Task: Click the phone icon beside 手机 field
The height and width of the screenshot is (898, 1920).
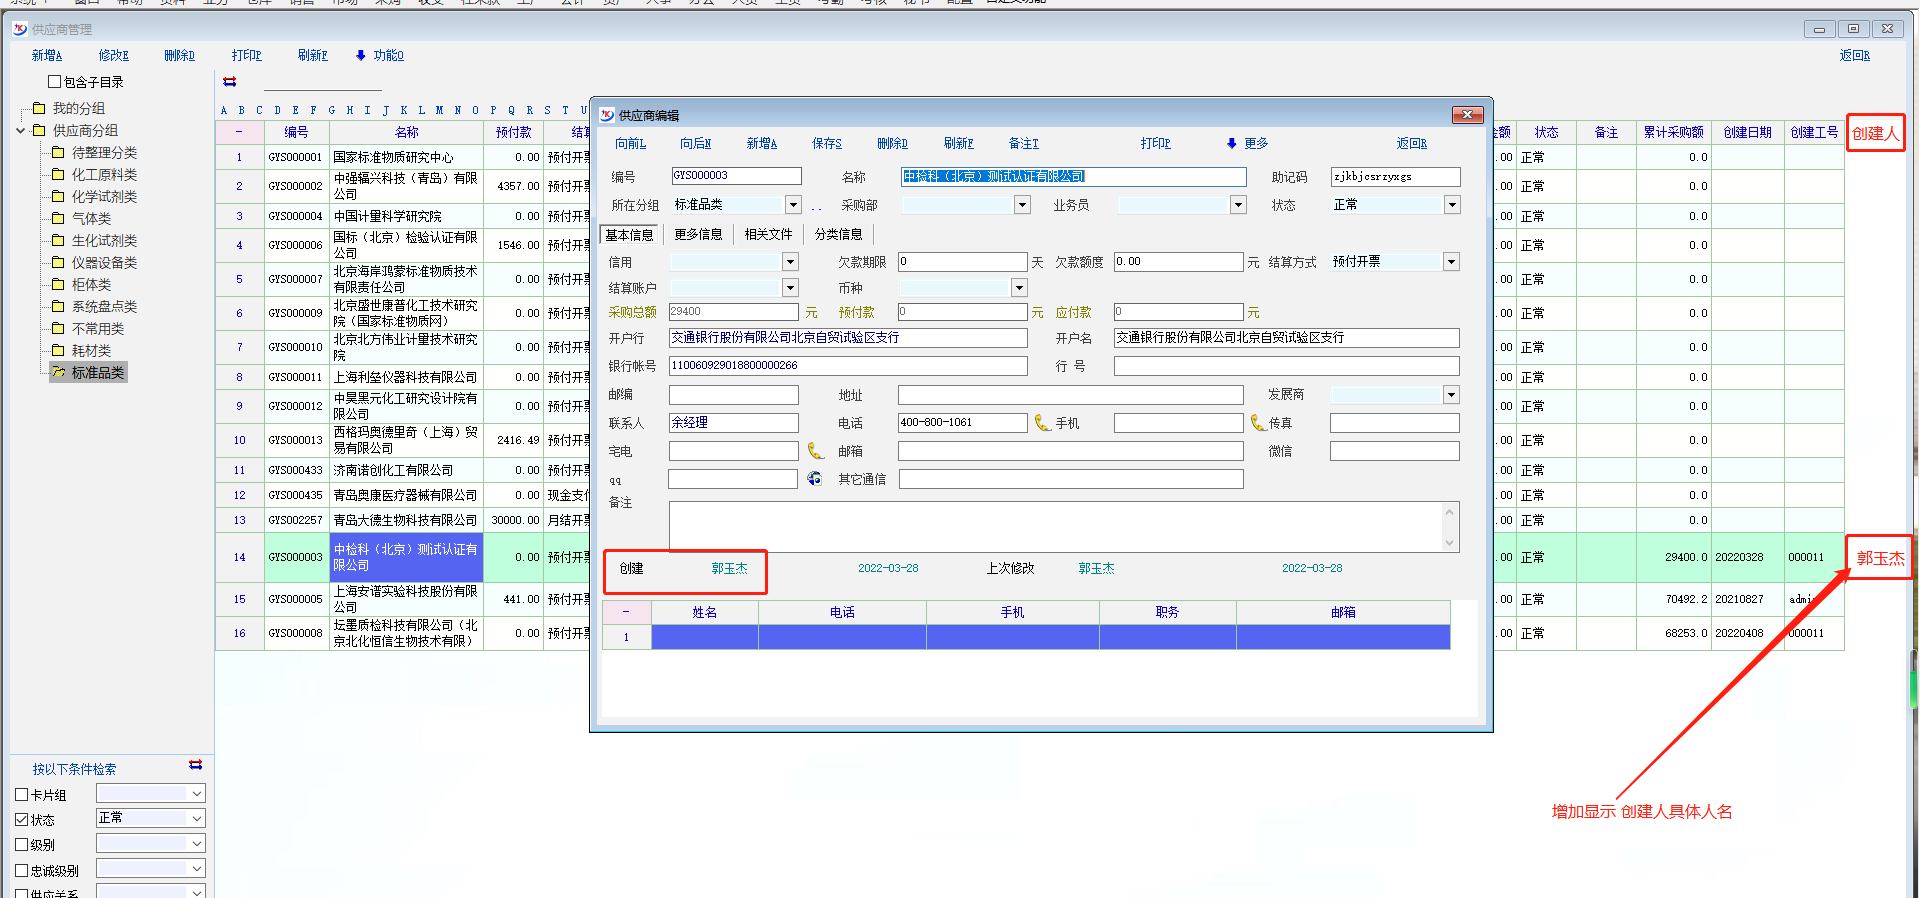Action: [x=1258, y=423]
